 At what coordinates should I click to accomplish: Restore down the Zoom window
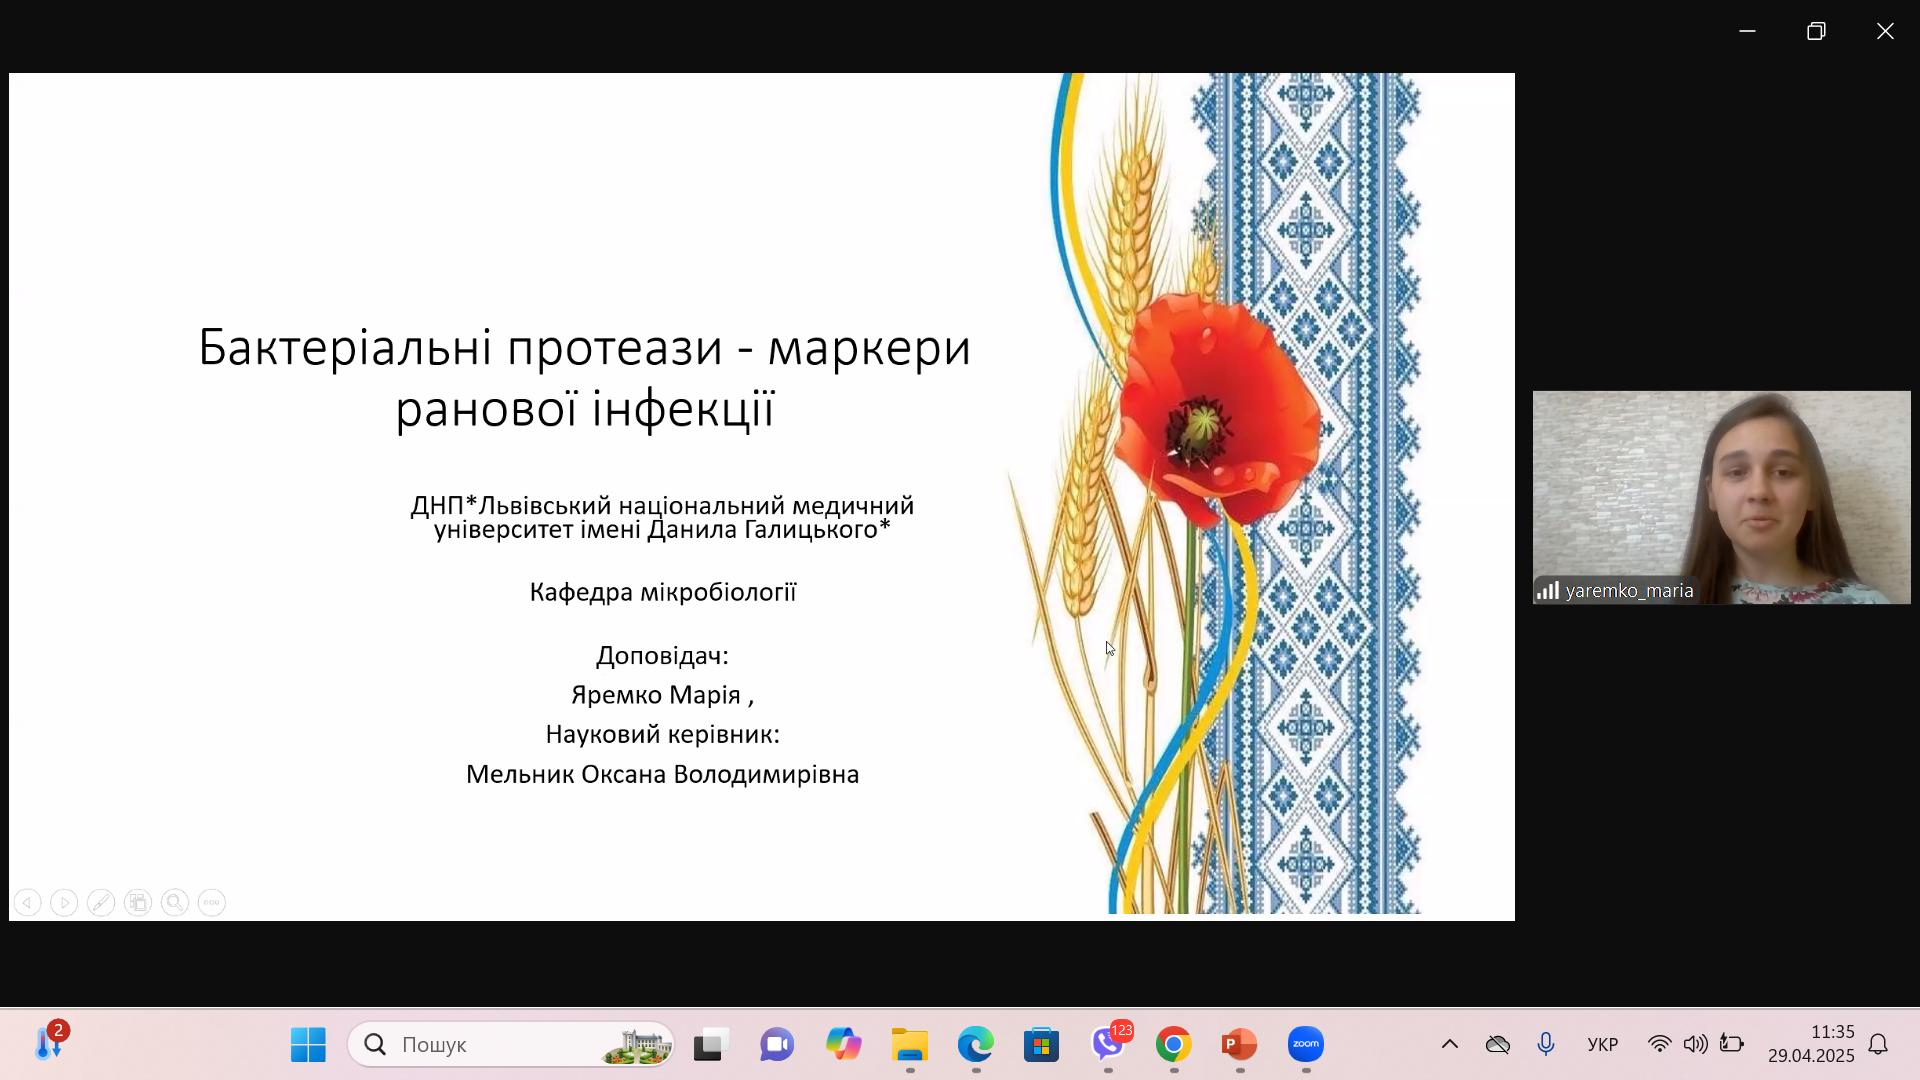[x=1816, y=31]
